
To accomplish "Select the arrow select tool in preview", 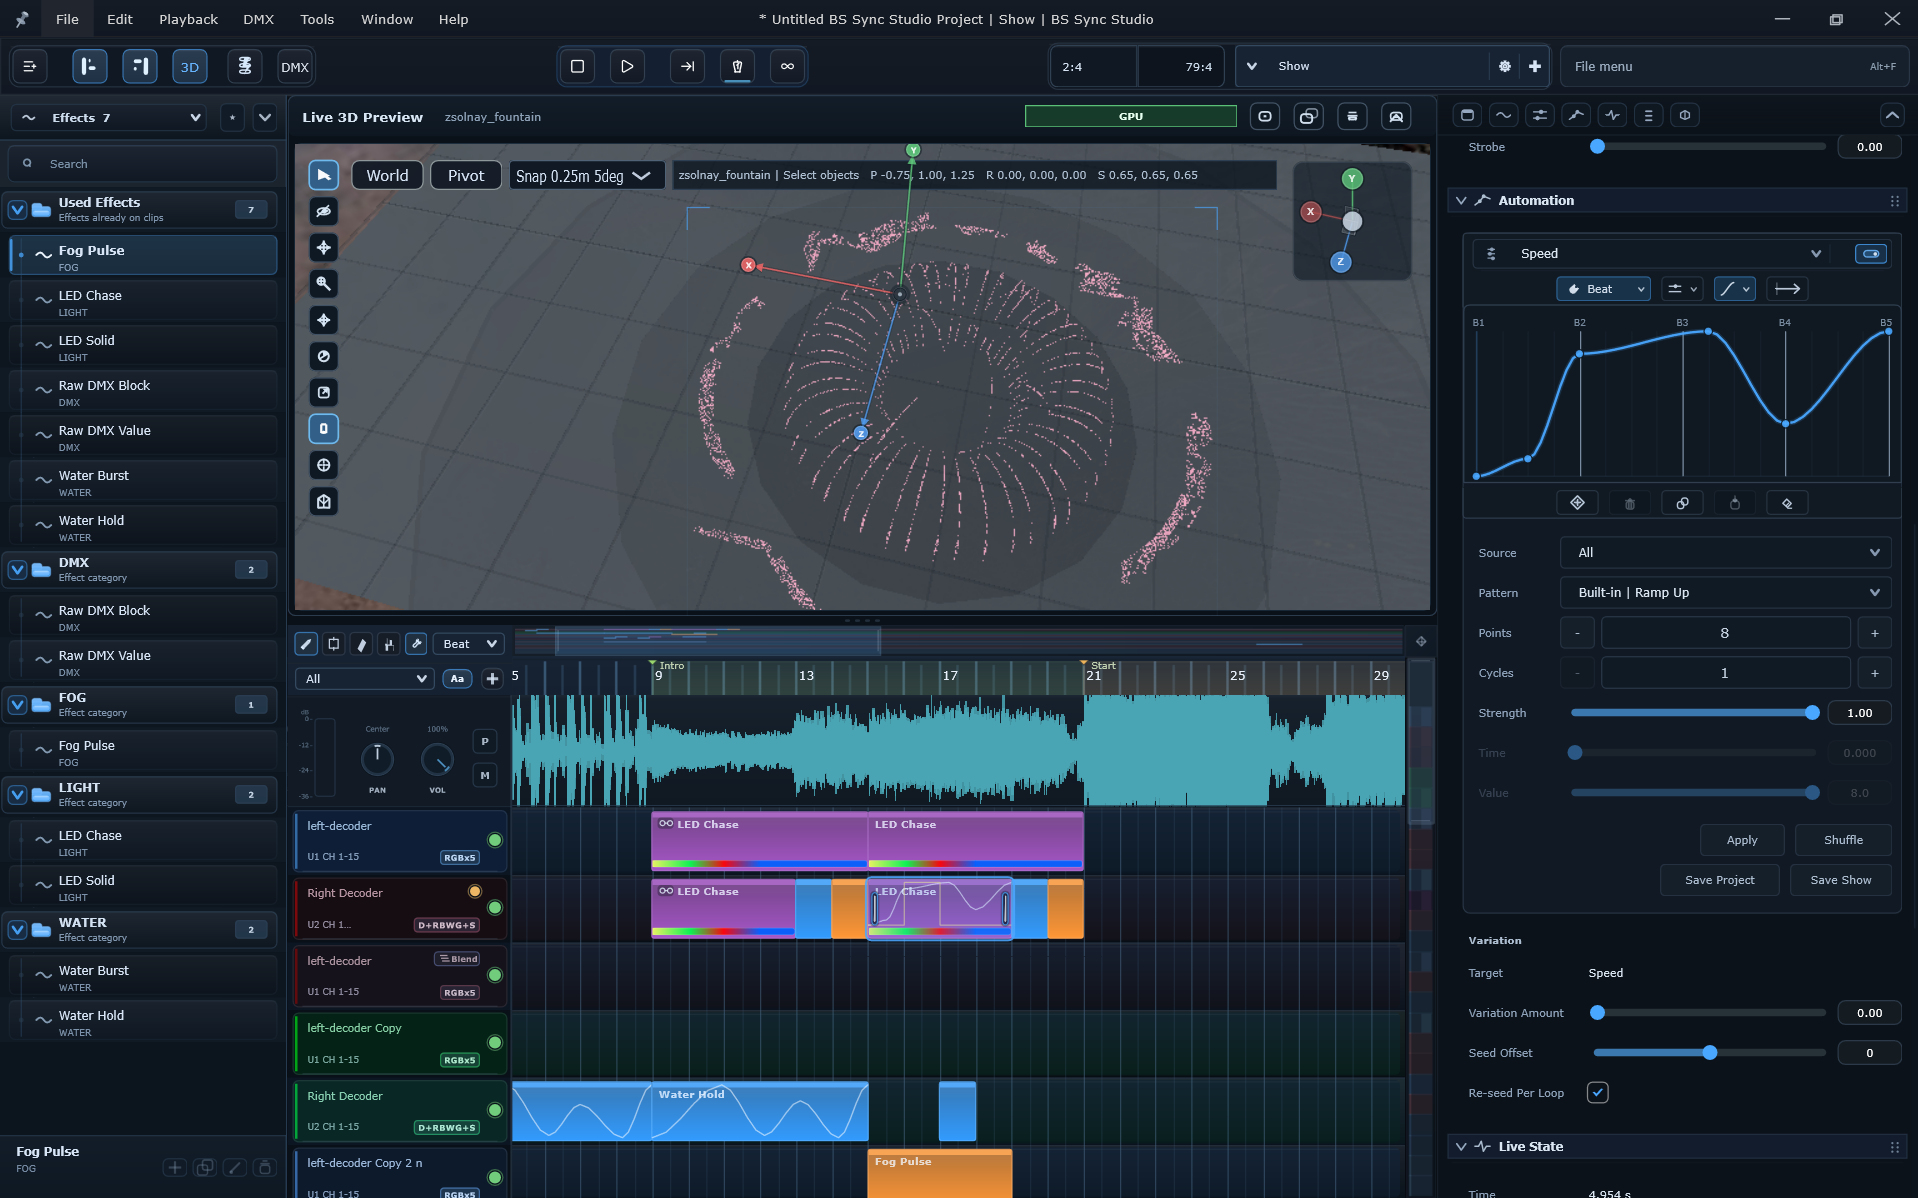I will [x=323, y=175].
